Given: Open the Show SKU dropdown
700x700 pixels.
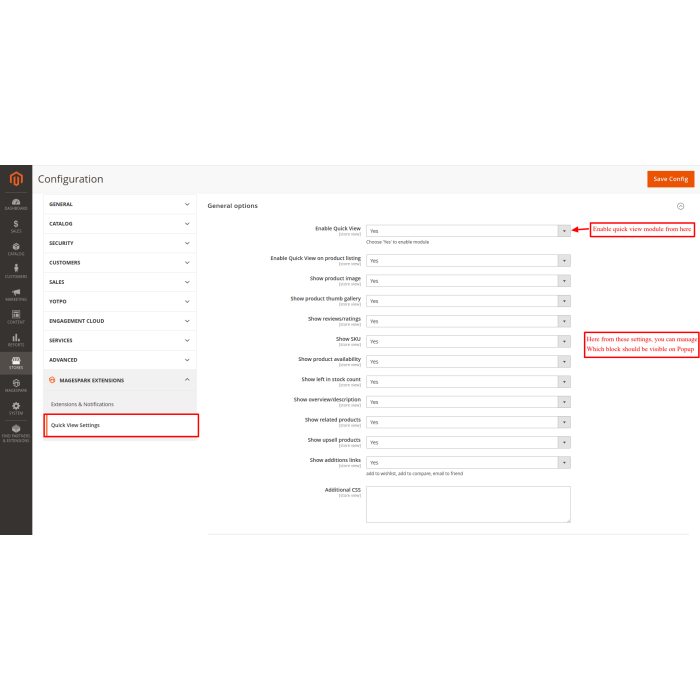Looking at the screenshot, I should tap(468, 342).
